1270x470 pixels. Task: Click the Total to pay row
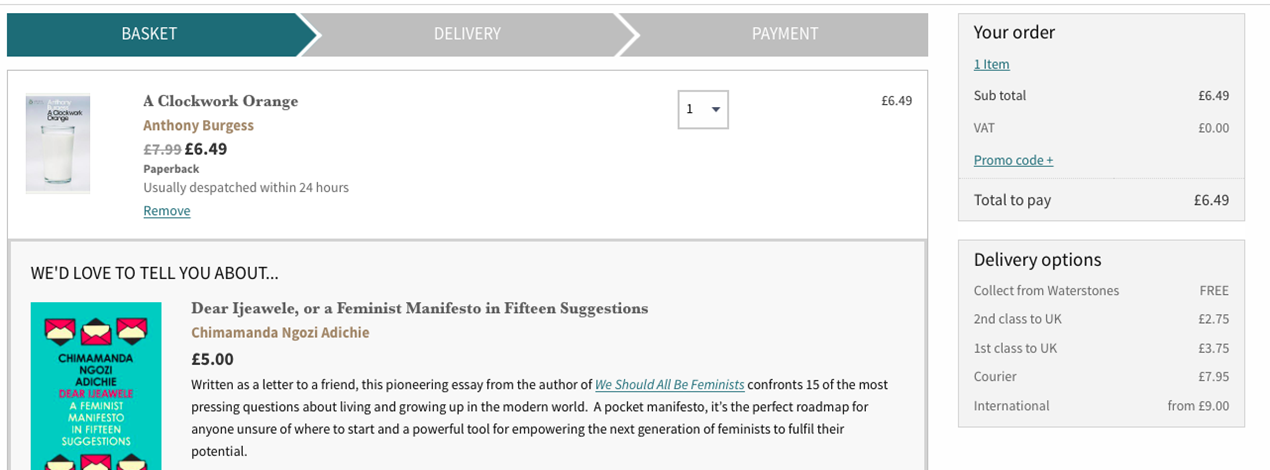pyautogui.click(x=1101, y=200)
